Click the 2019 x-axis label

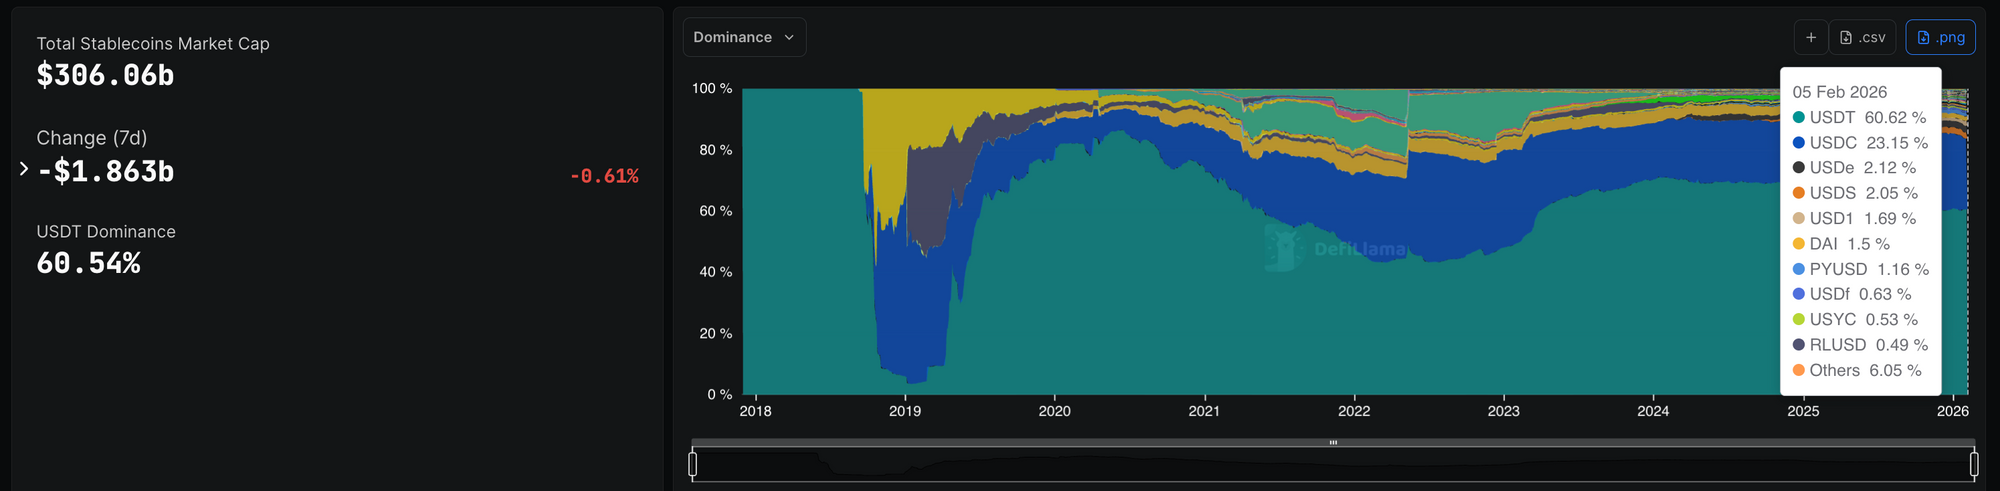pos(905,411)
